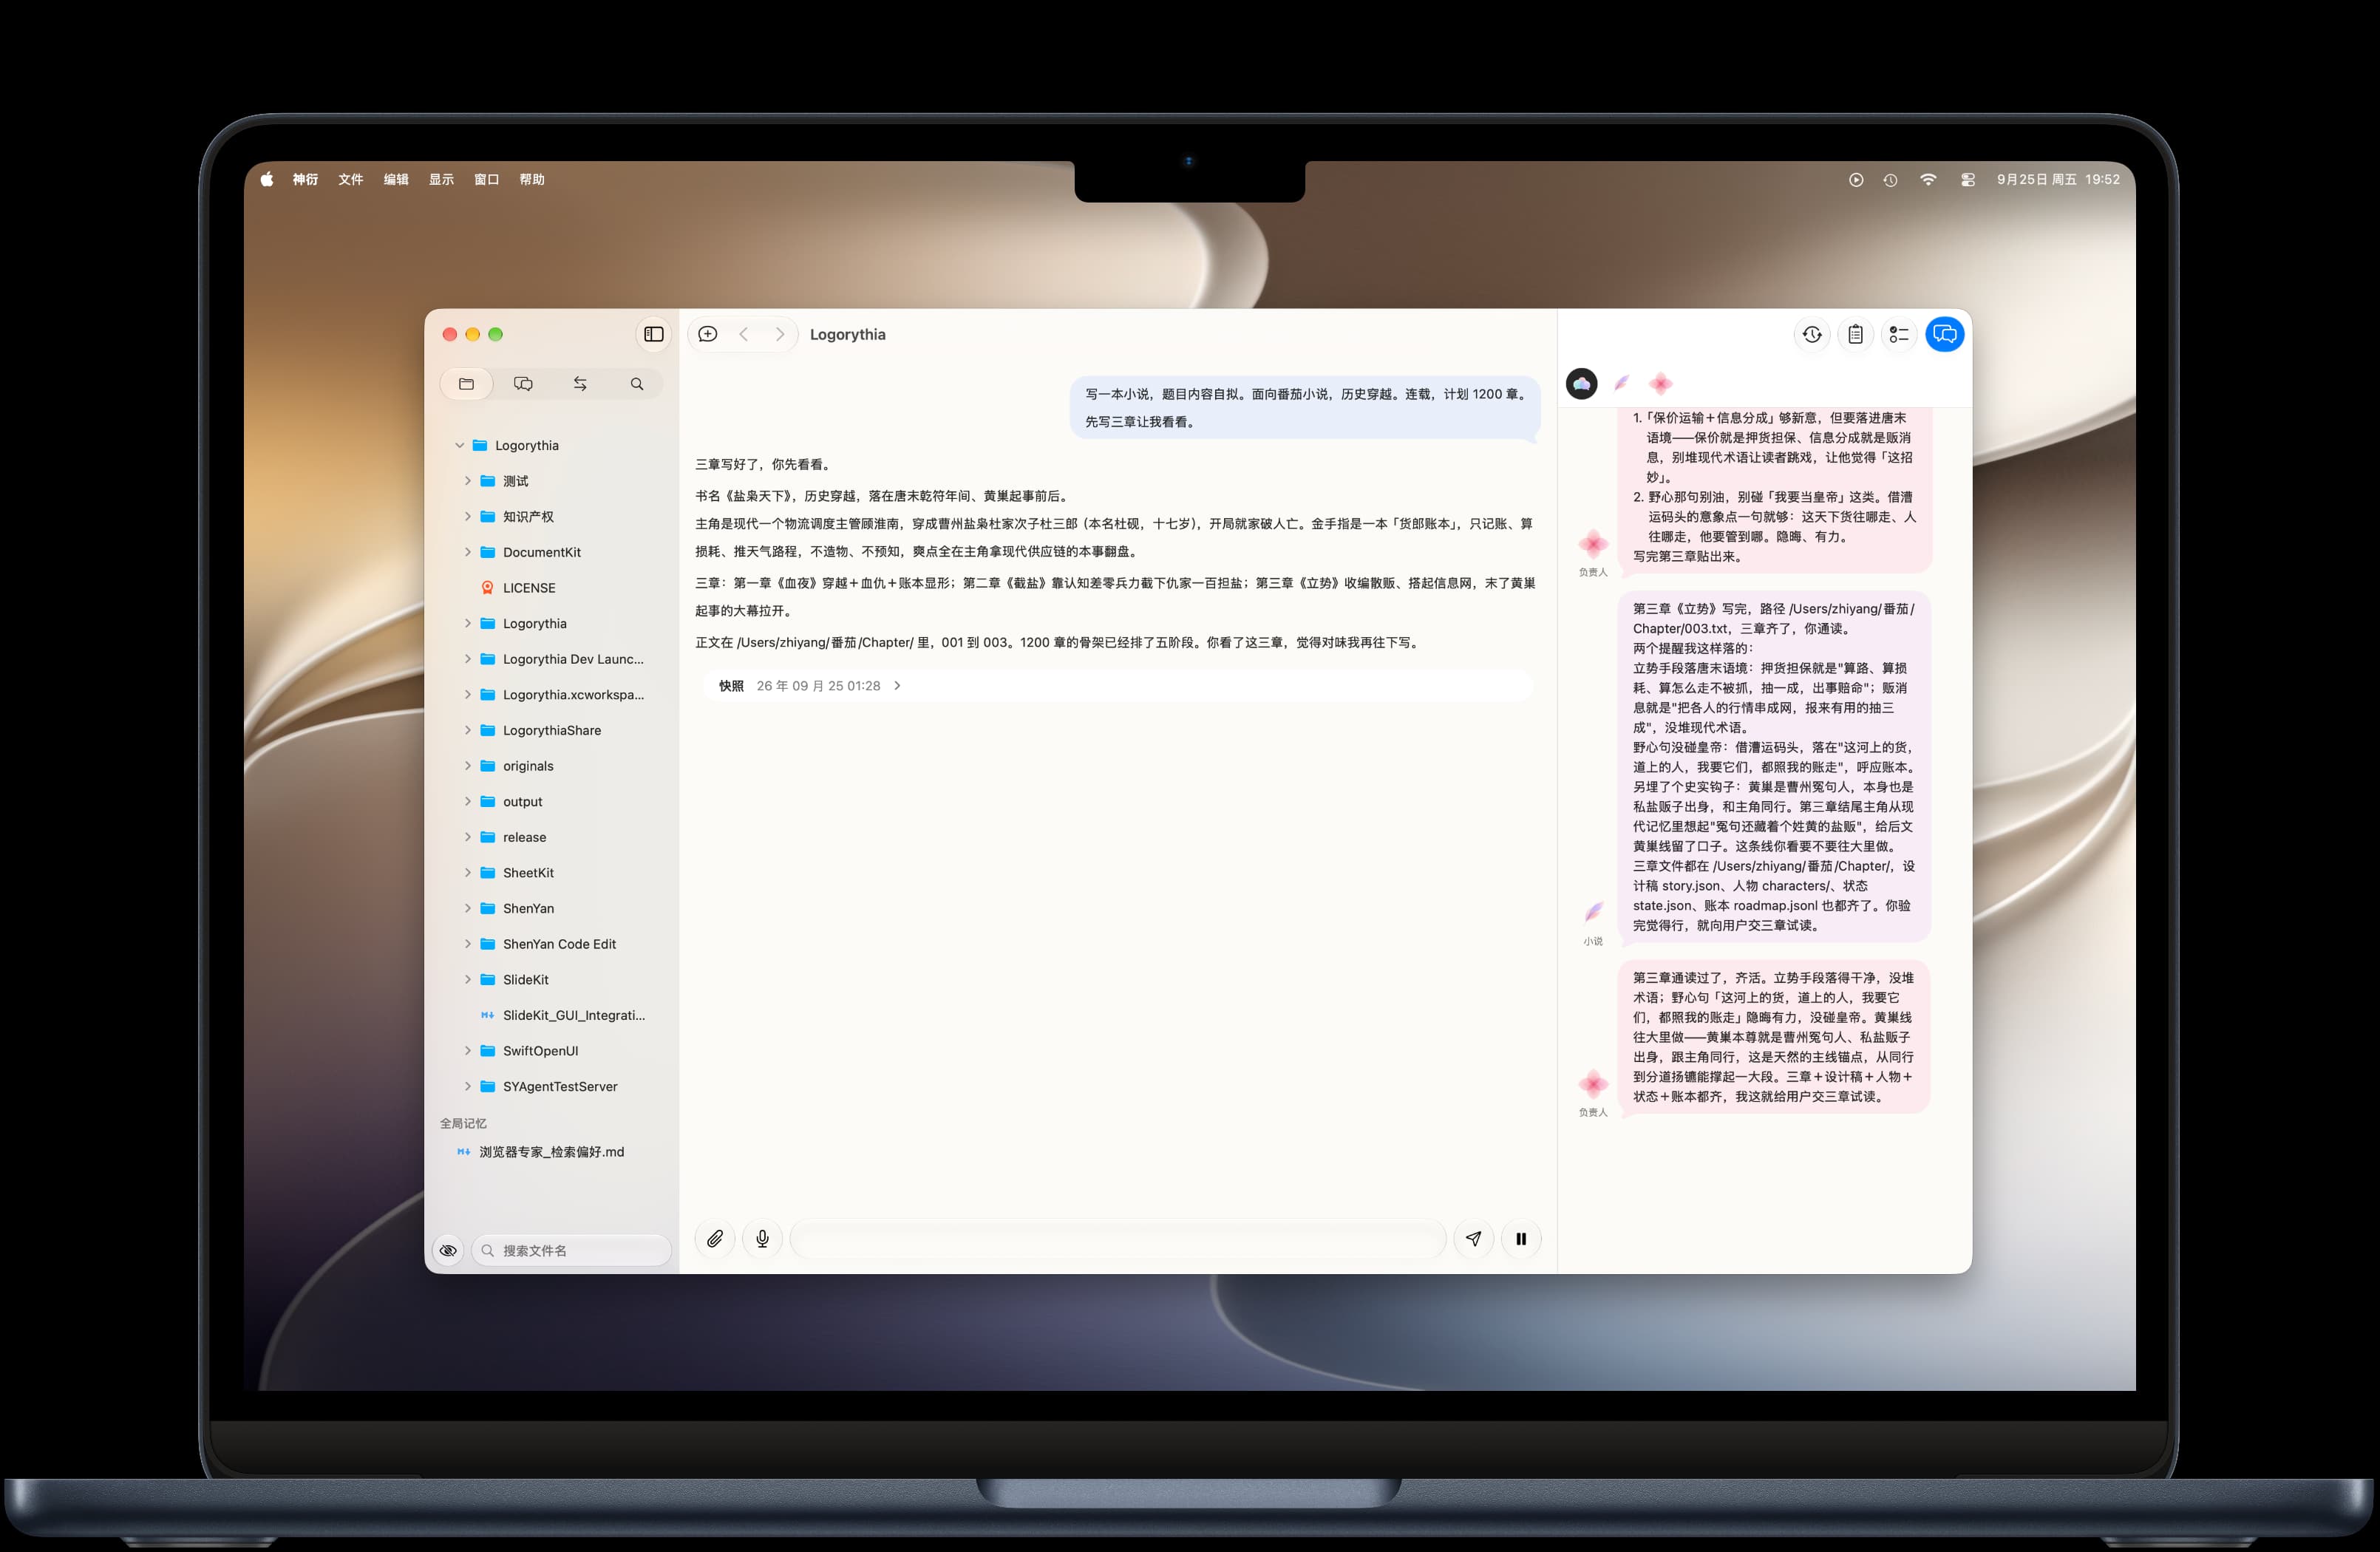This screenshot has height=1552, width=2380.
Task: Open the clipboard notes icon
Action: pos(1856,334)
